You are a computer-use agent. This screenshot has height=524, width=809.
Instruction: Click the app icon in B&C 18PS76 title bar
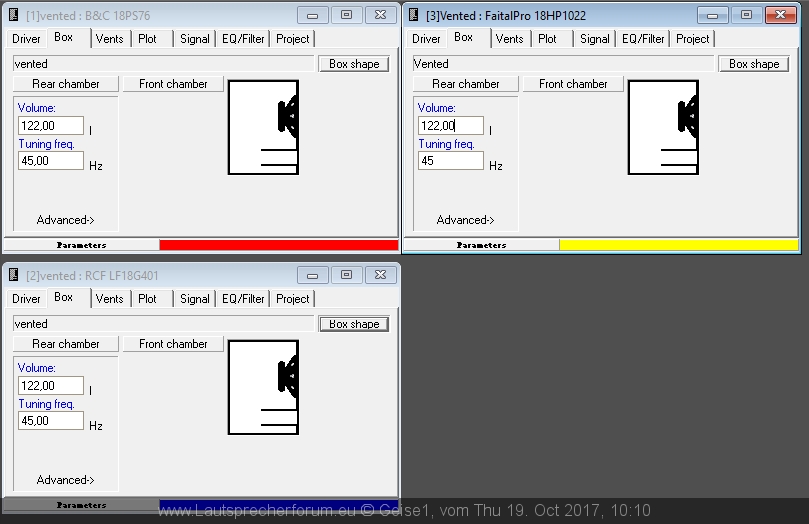pos(14,14)
